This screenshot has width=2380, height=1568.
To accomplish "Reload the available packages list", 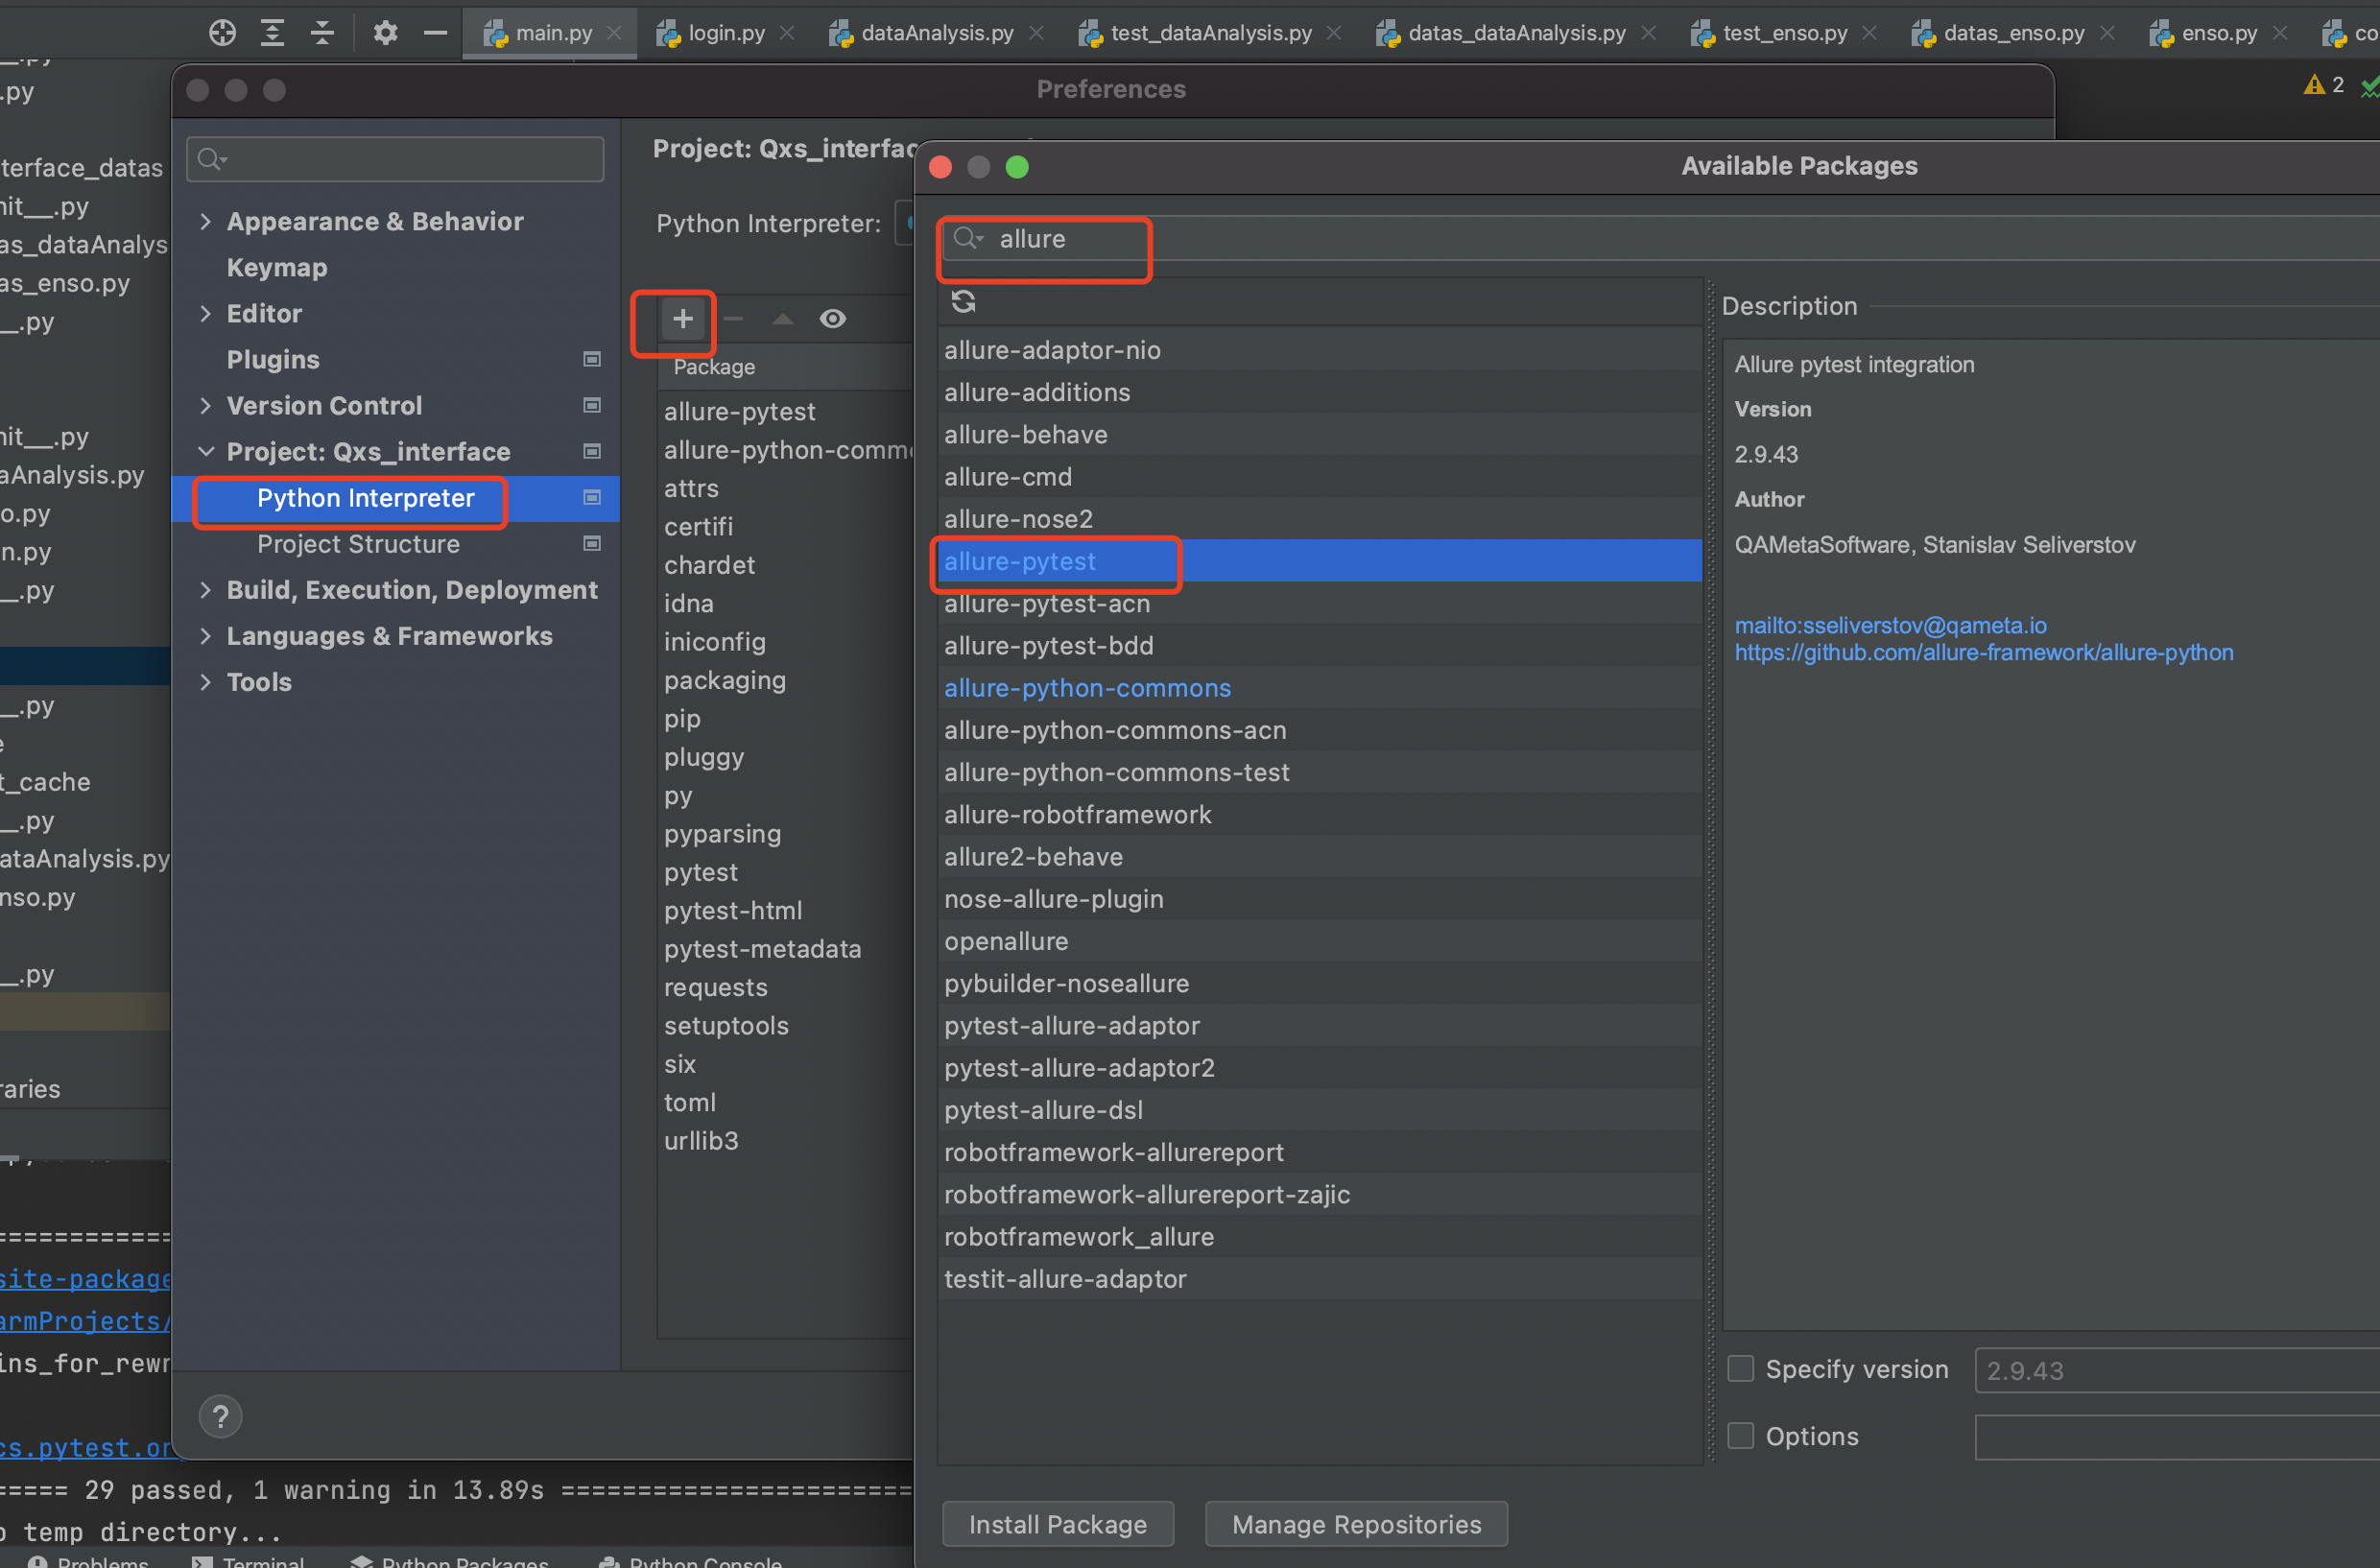I will (x=963, y=301).
